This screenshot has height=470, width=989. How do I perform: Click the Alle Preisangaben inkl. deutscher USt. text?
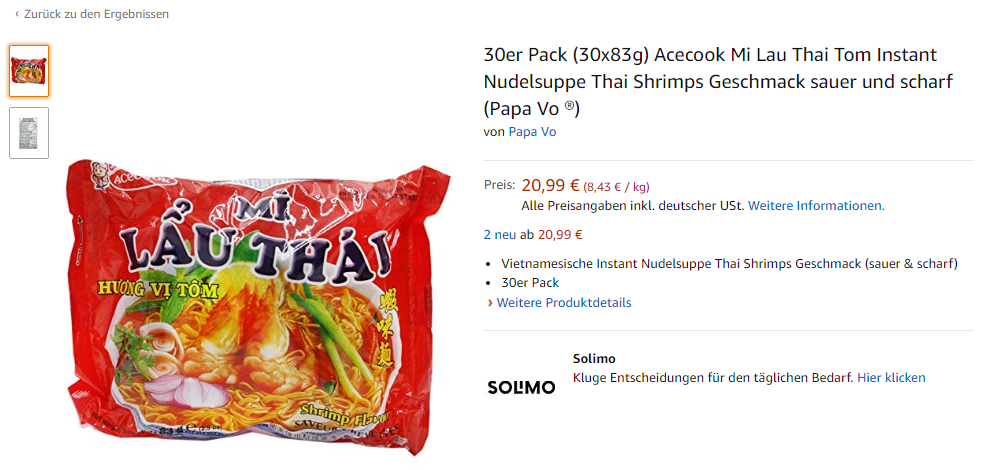pos(632,206)
